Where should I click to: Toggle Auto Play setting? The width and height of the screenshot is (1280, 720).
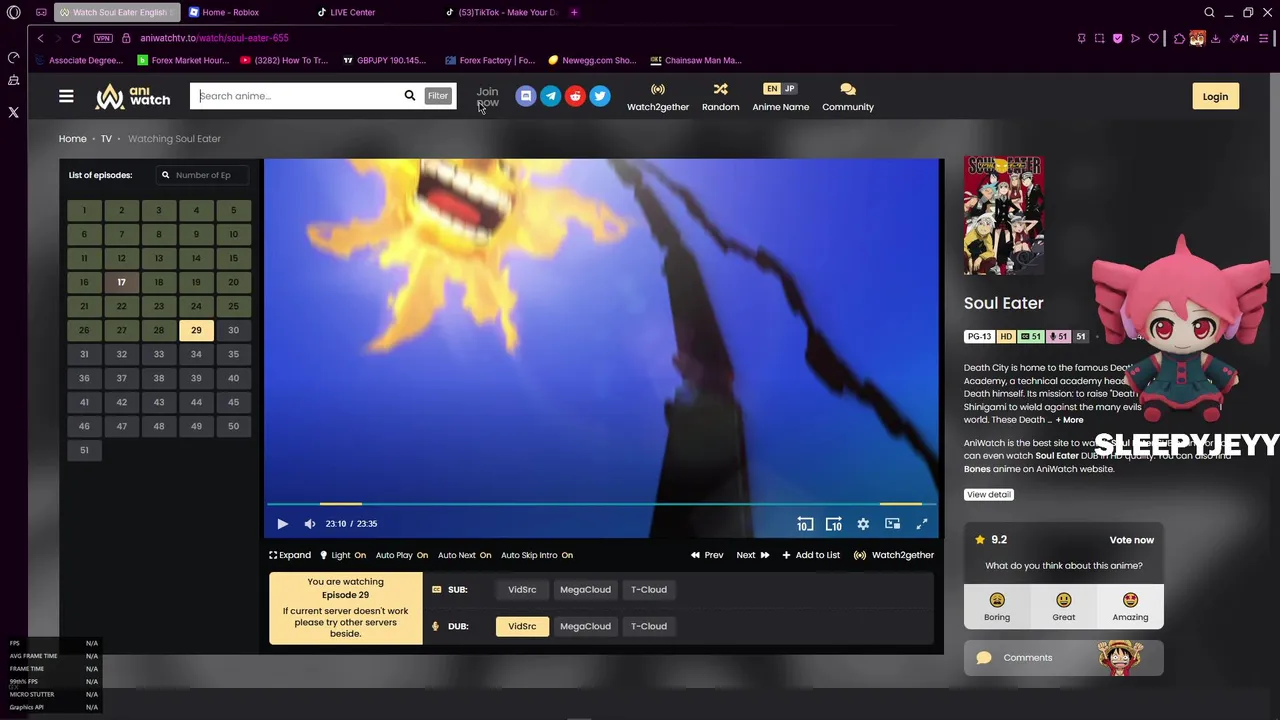(402, 555)
